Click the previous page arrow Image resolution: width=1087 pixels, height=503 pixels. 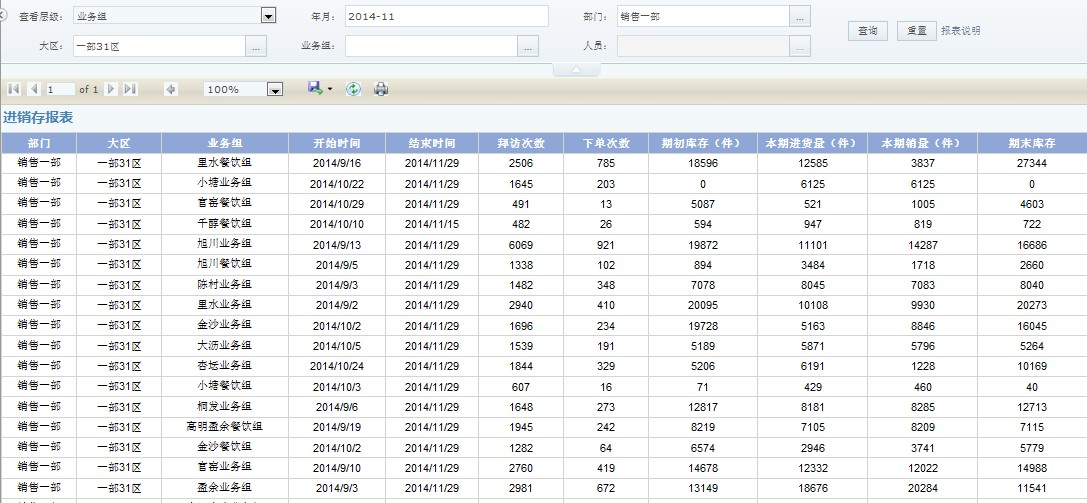pos(33,90)
